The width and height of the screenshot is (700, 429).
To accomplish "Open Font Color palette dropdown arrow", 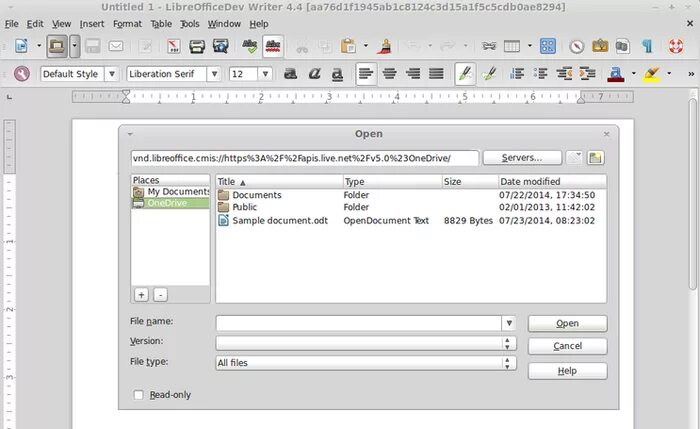I will point(633,73).
